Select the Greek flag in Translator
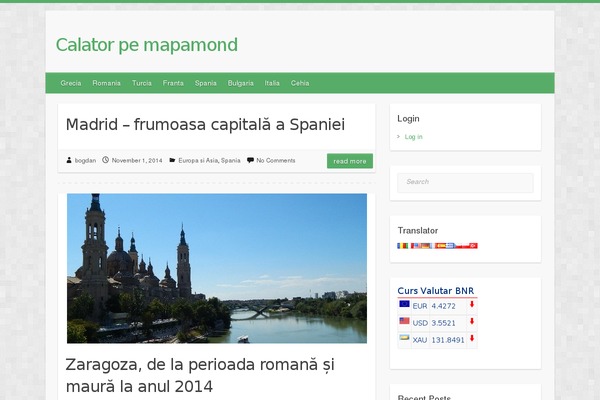The height and width of the screenshot is (400, 600). pyautogui.click(x=450, y=246)
